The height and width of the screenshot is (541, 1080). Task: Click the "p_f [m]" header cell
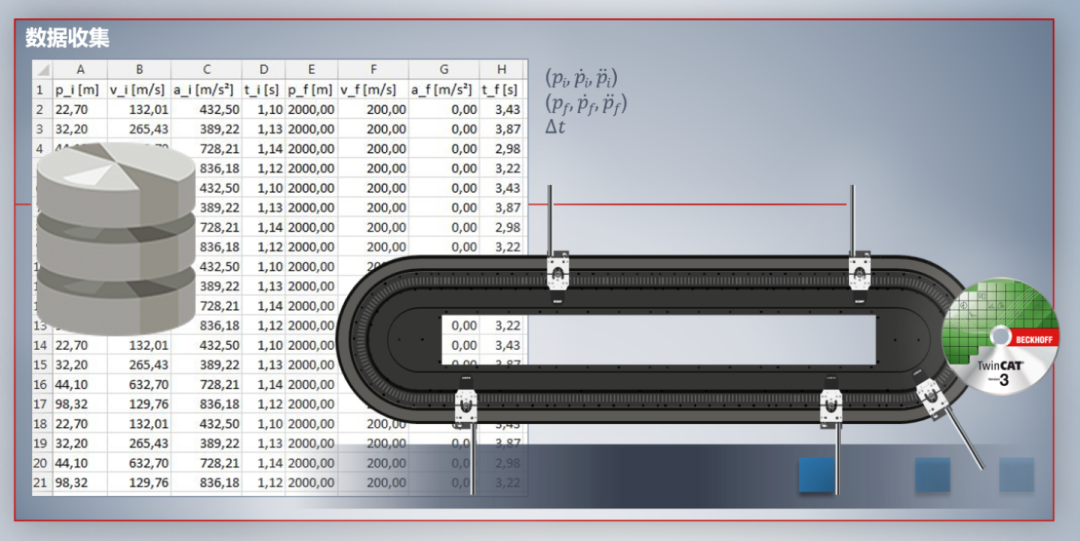311,90
